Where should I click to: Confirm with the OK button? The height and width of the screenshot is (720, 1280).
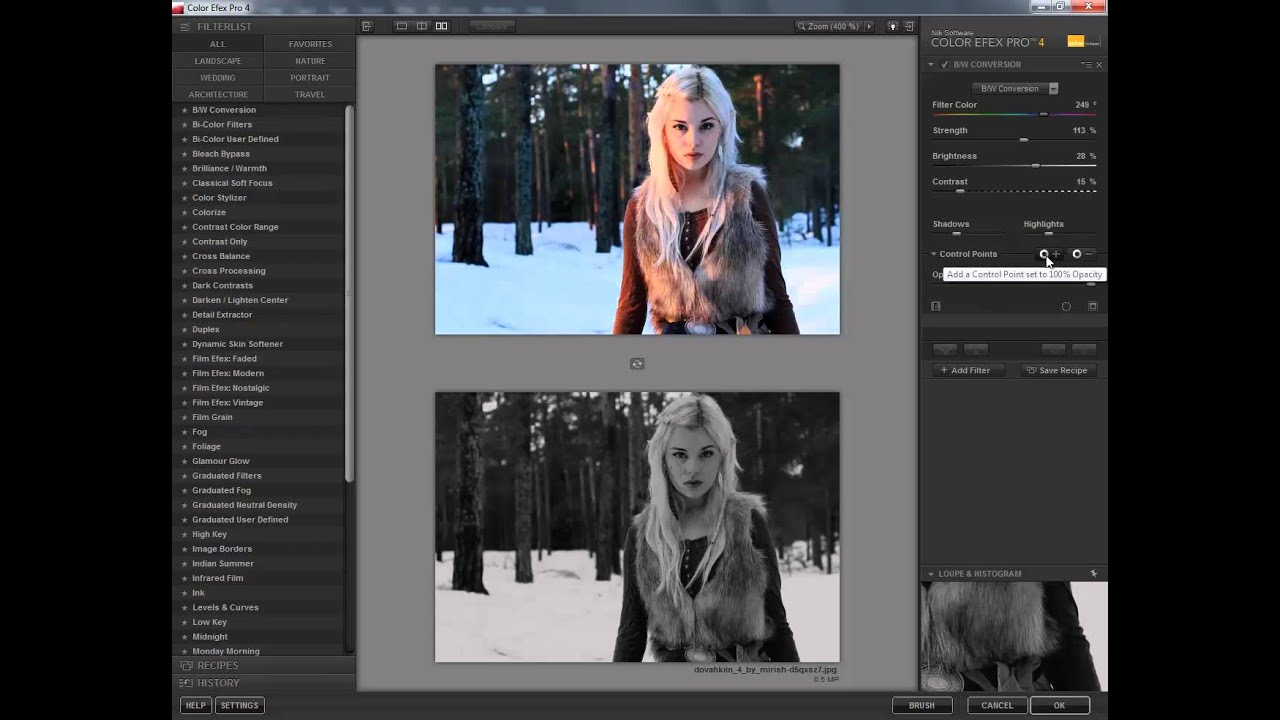coord(1059,705)
